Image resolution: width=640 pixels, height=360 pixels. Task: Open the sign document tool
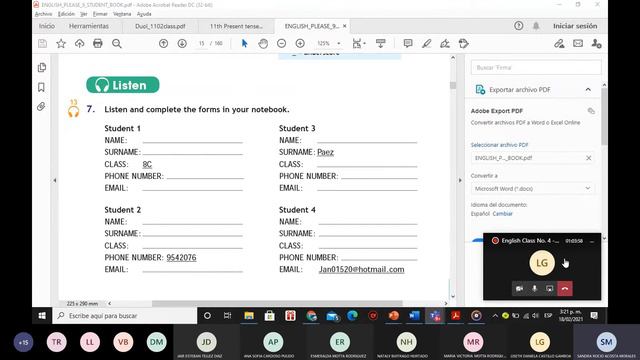pyautogui.click(x=445, y=43)
